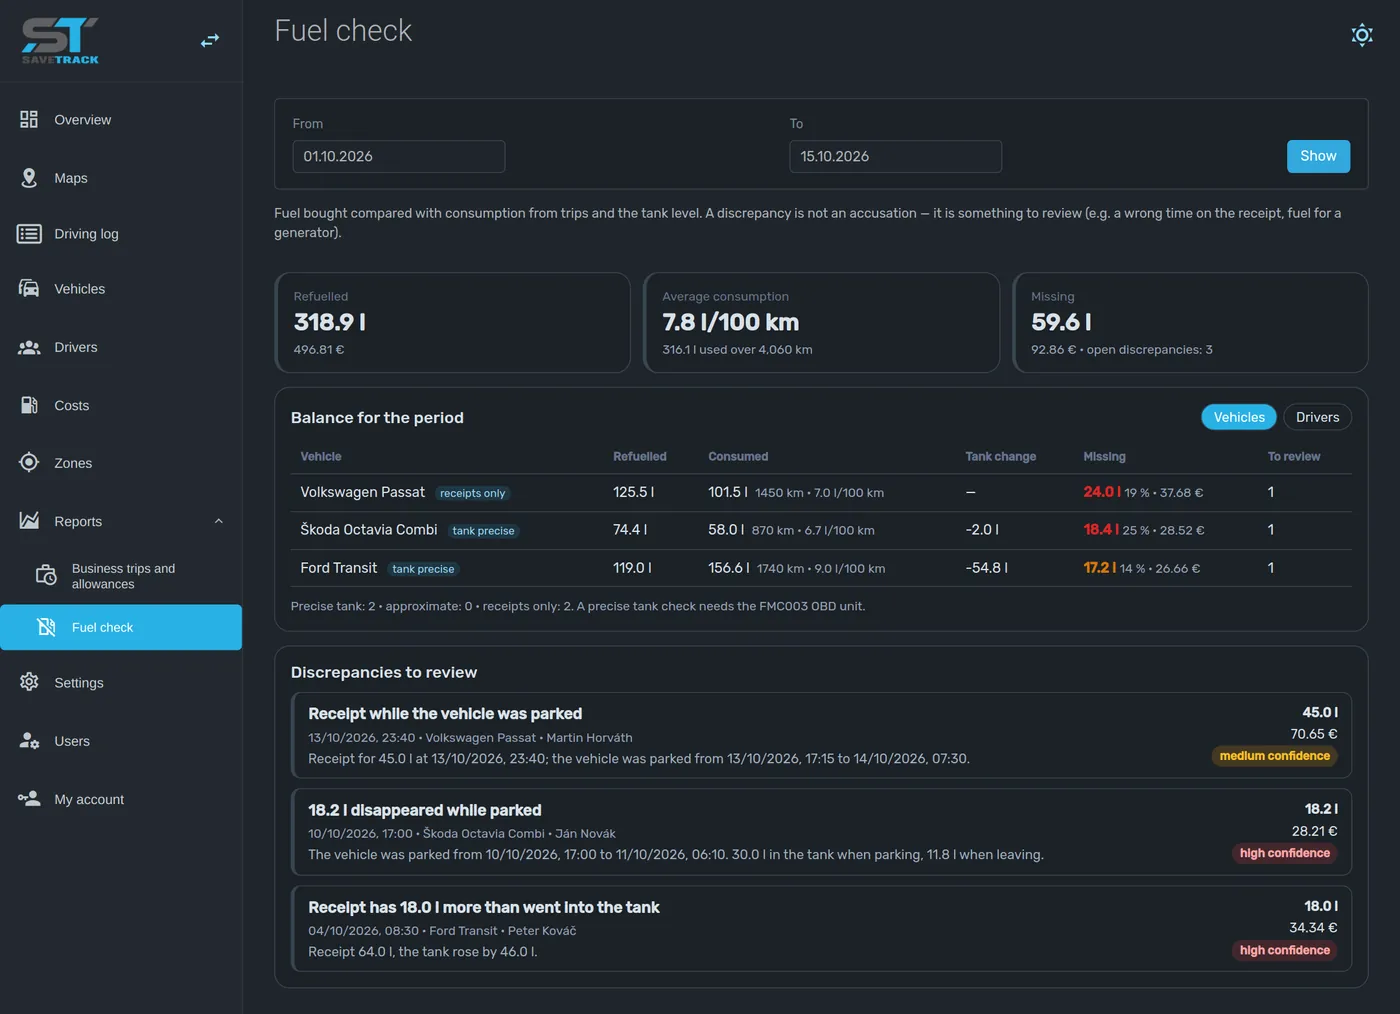Open the Settings menu item
Viewport: 1400px width, 1014px height.
coord(121,683)
